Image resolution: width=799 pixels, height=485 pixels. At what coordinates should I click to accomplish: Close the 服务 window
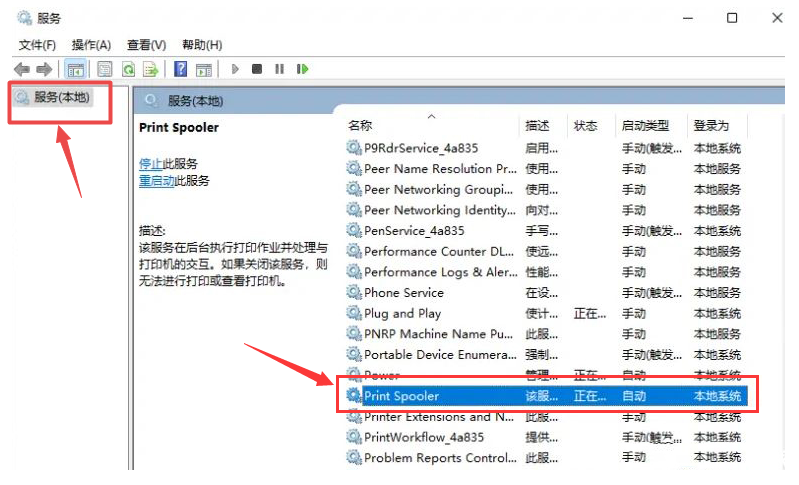tap(777, 18)
